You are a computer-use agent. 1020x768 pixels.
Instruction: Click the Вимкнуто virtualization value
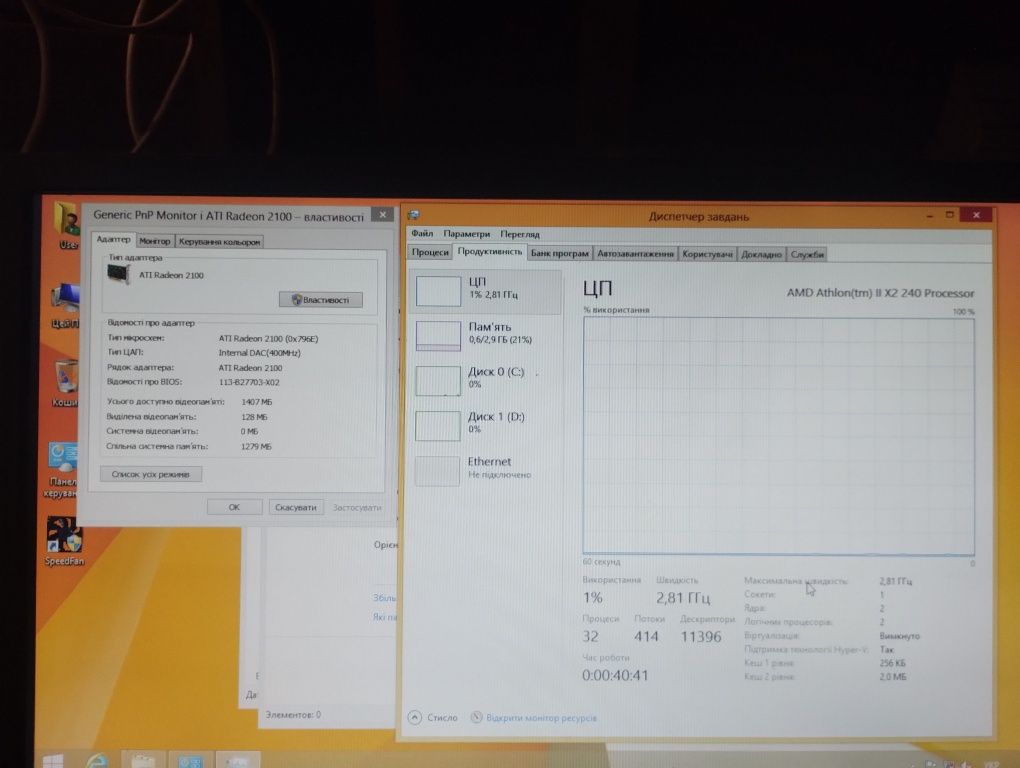click(x=899, y=636)
